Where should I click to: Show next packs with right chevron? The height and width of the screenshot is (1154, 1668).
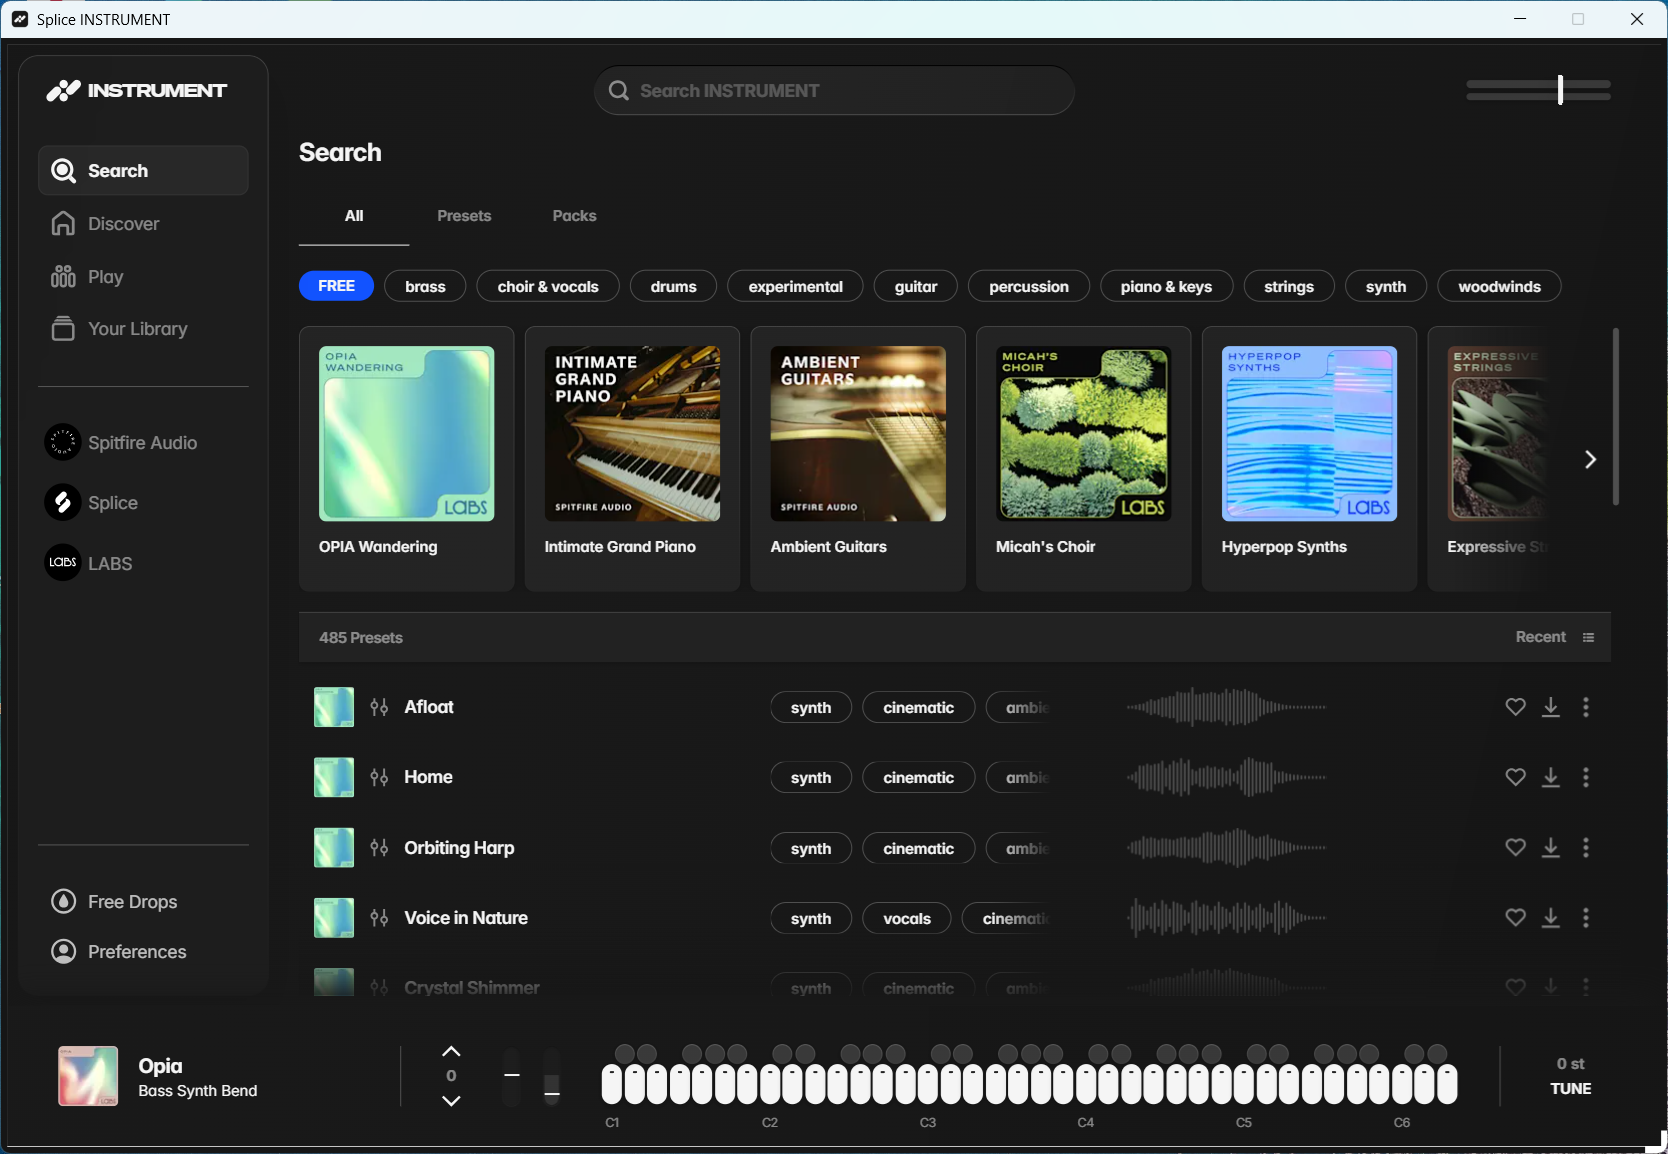(x=1590, y=459)
